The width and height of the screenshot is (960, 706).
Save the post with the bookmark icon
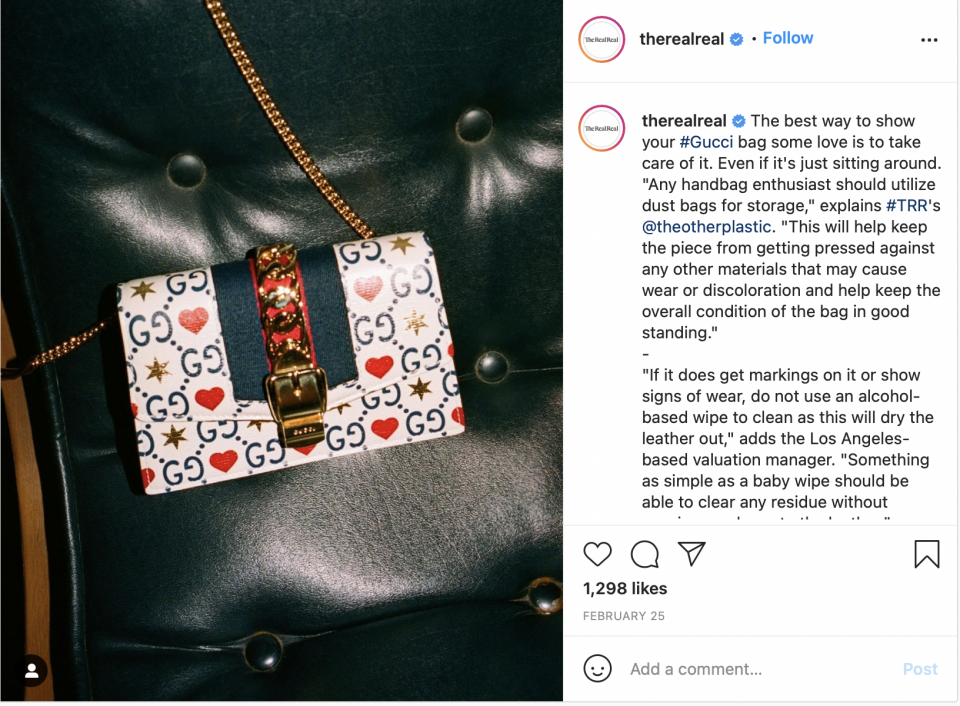(x=926, y=554)
